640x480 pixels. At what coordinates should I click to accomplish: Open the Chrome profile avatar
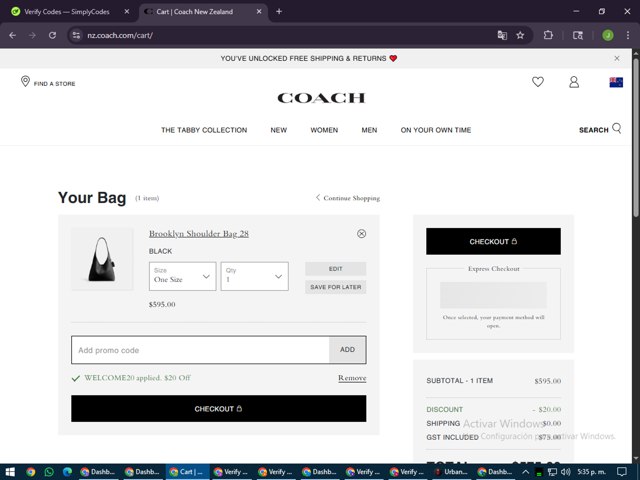click(x=608, y=36)
